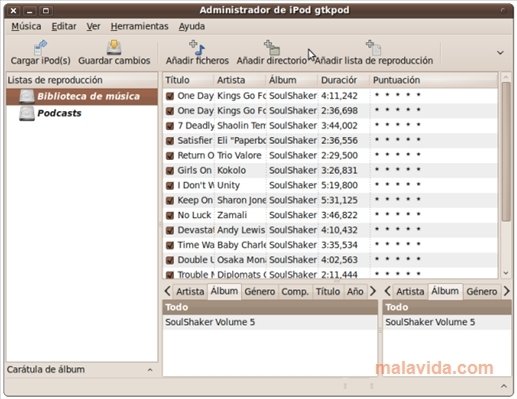Click the Sharon Jone artist cell
Screen dimensions: 517x399
pyautogui.click(x=241, y=200)
